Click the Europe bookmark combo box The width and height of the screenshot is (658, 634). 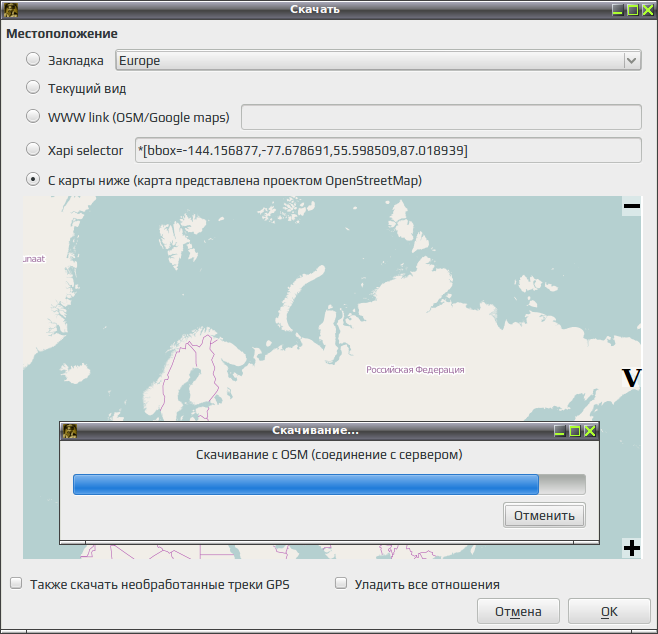378,60
